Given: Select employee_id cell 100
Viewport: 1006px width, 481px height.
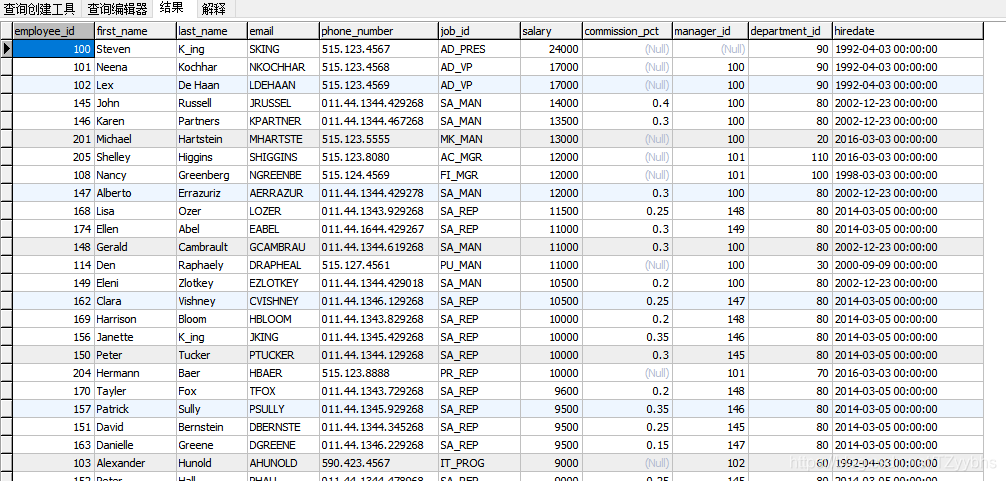Looking at the screenshot, I should tap(53, 49).
